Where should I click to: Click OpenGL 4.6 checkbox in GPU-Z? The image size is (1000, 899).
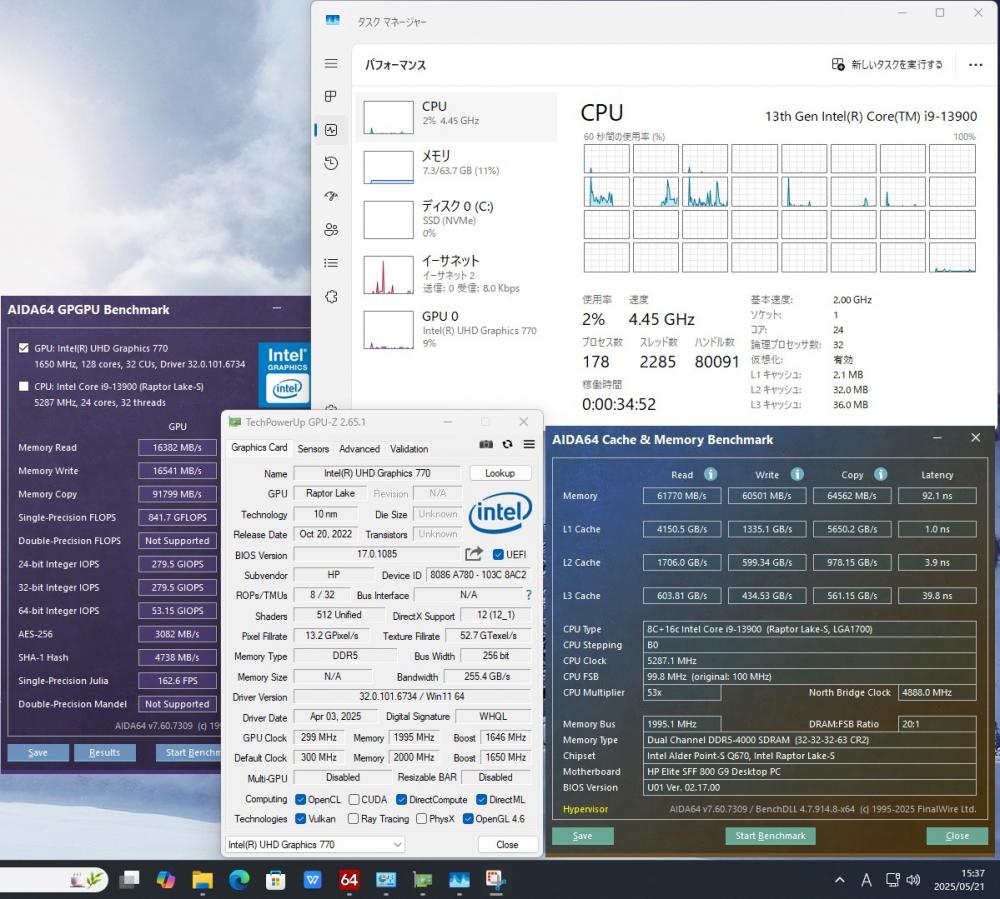(467, 819)
